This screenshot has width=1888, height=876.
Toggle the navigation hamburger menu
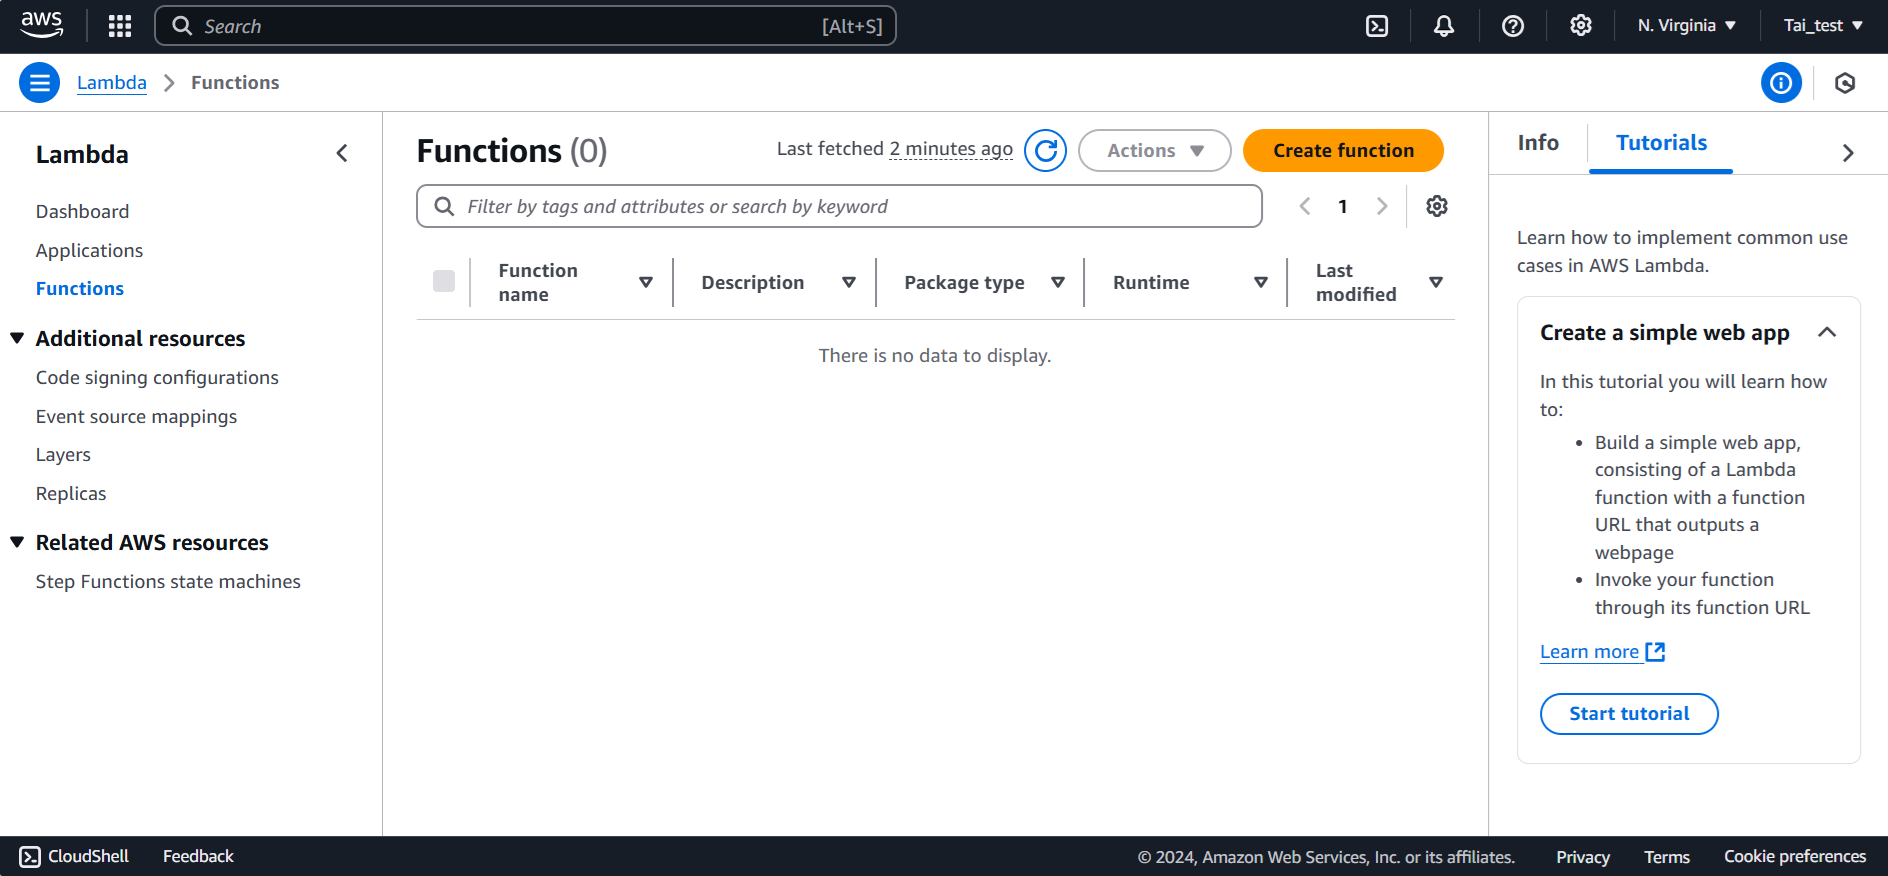point(40,83)
